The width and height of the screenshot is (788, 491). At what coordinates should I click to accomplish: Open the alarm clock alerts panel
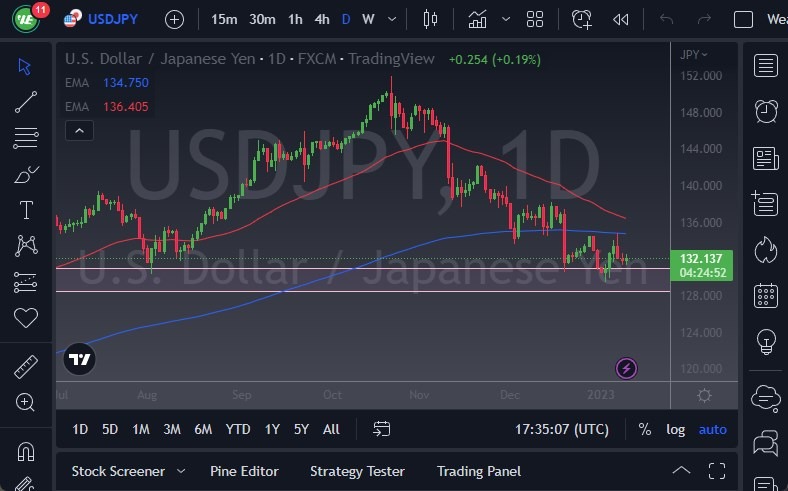(x=767, y=111)
